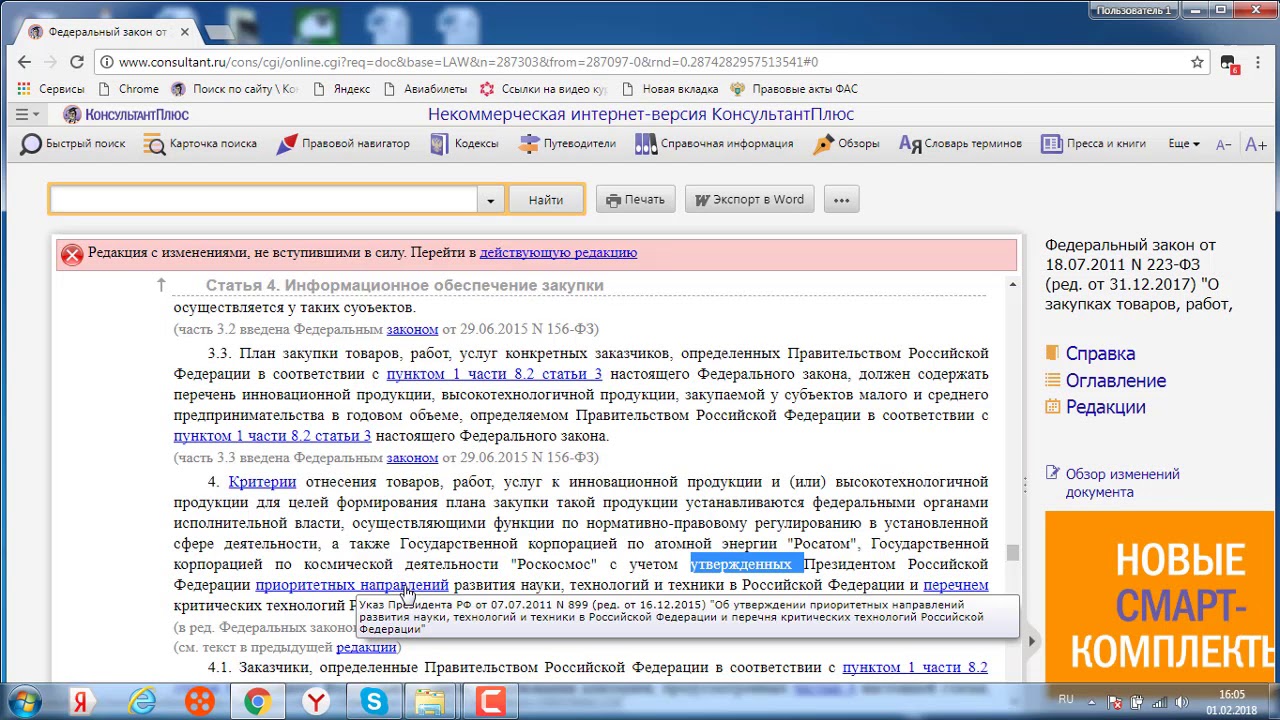The height and width of the screenshot is (720, 1280).
Task: Open the hamburger menu next to КонсультантПлюс logo
Action: [x=27, y=115]
